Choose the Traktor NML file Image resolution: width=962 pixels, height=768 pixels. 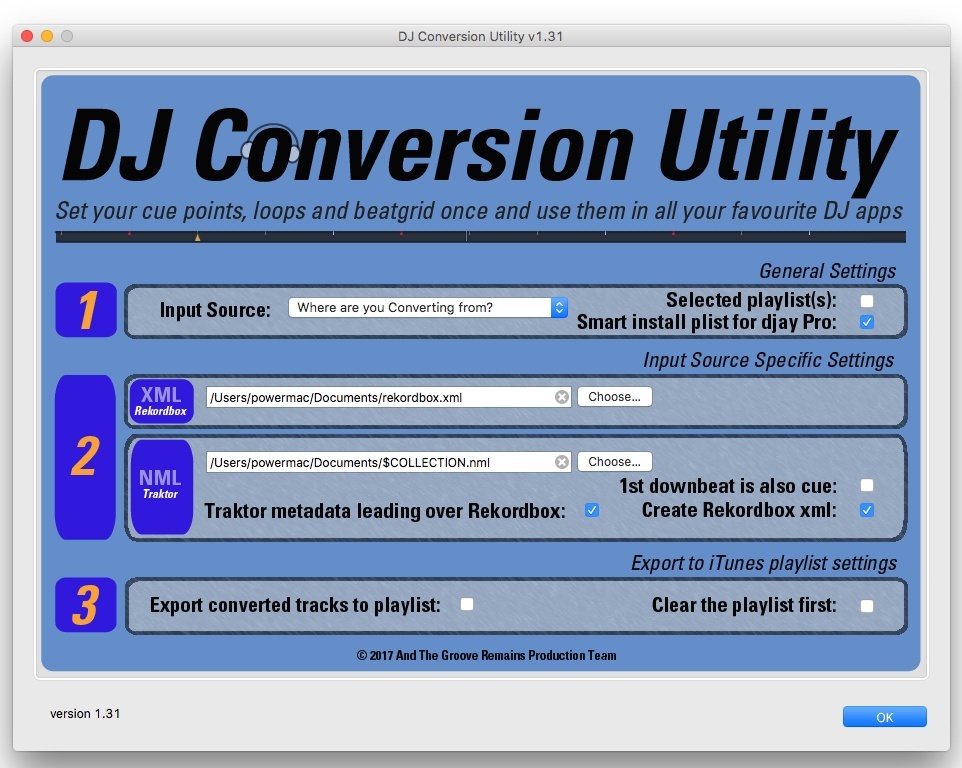[x=614, y=462]
